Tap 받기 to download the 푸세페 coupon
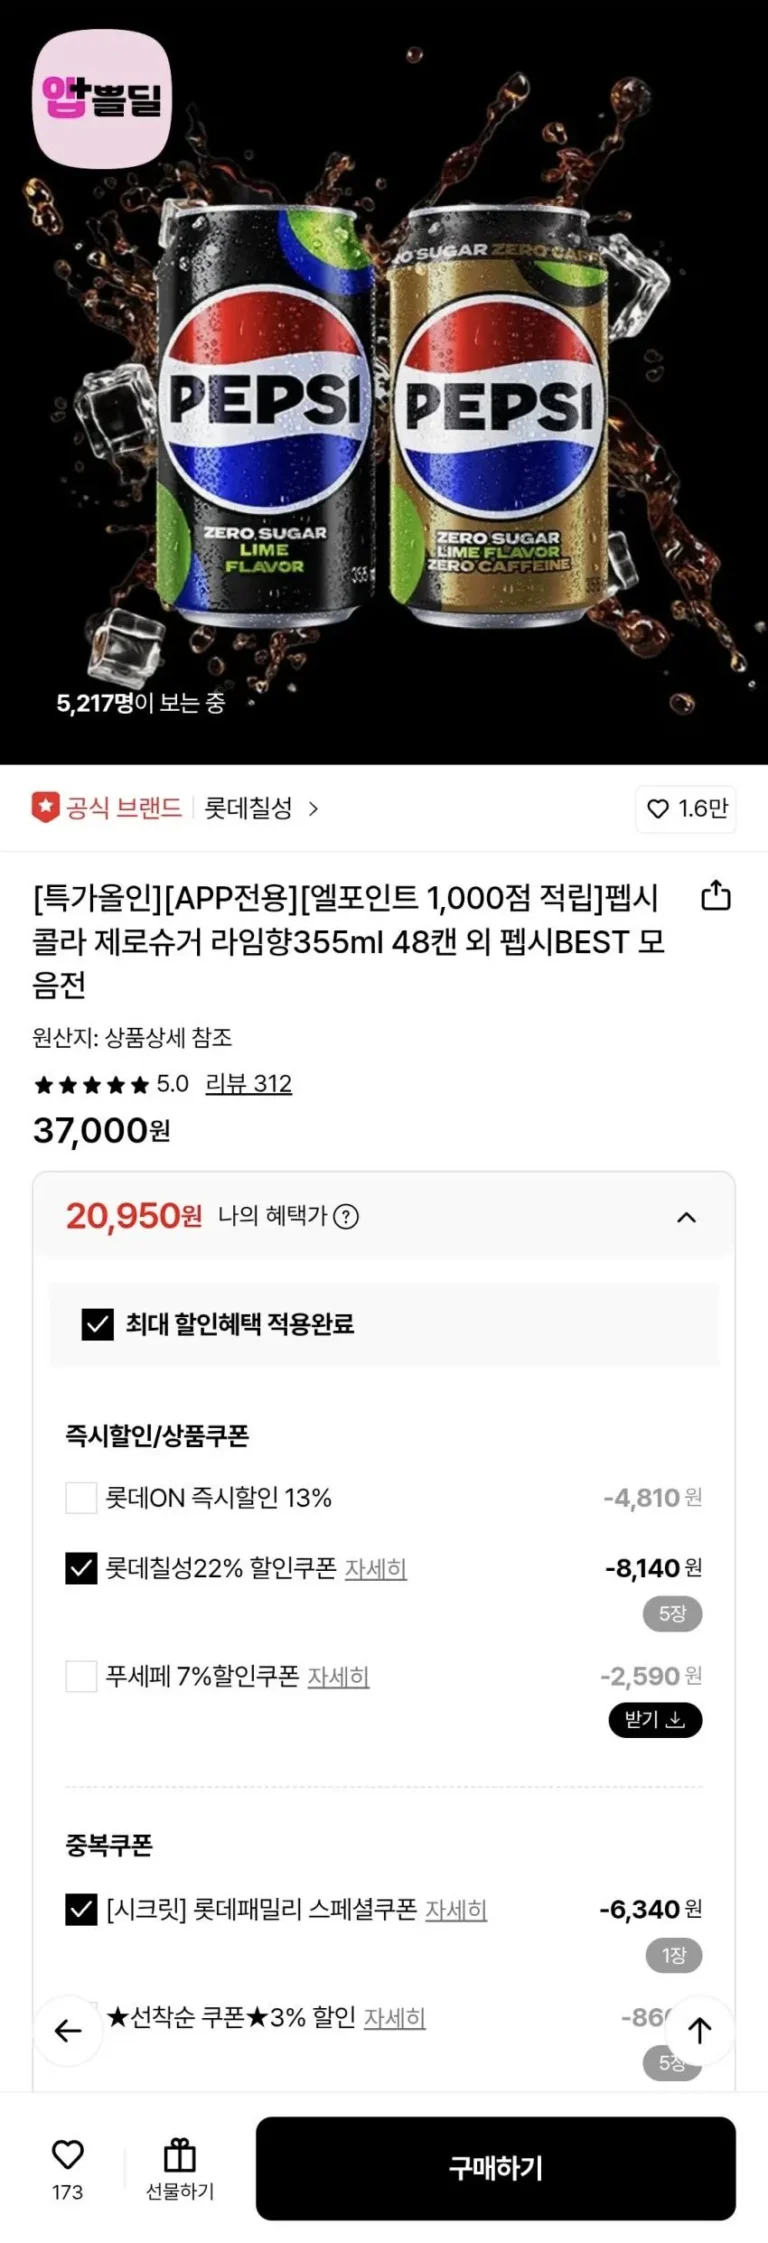The image size is (768, 2243). (655, 1720)
